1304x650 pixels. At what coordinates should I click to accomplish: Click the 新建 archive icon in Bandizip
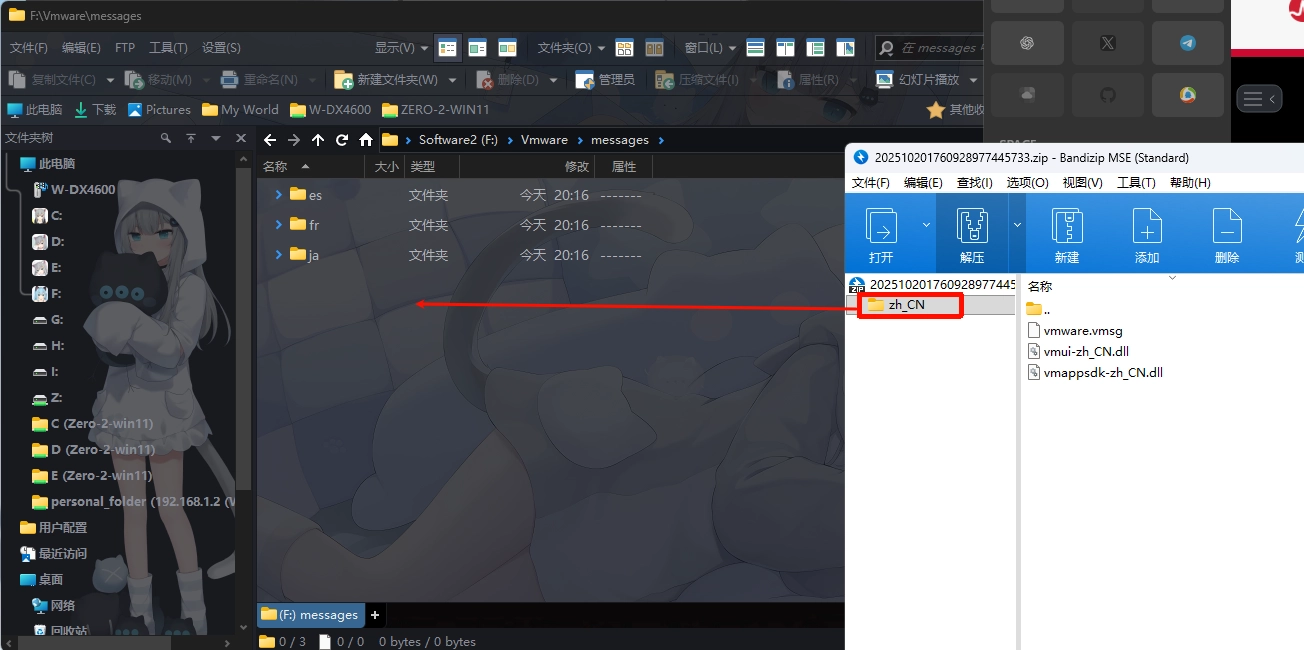[1067, 234]
